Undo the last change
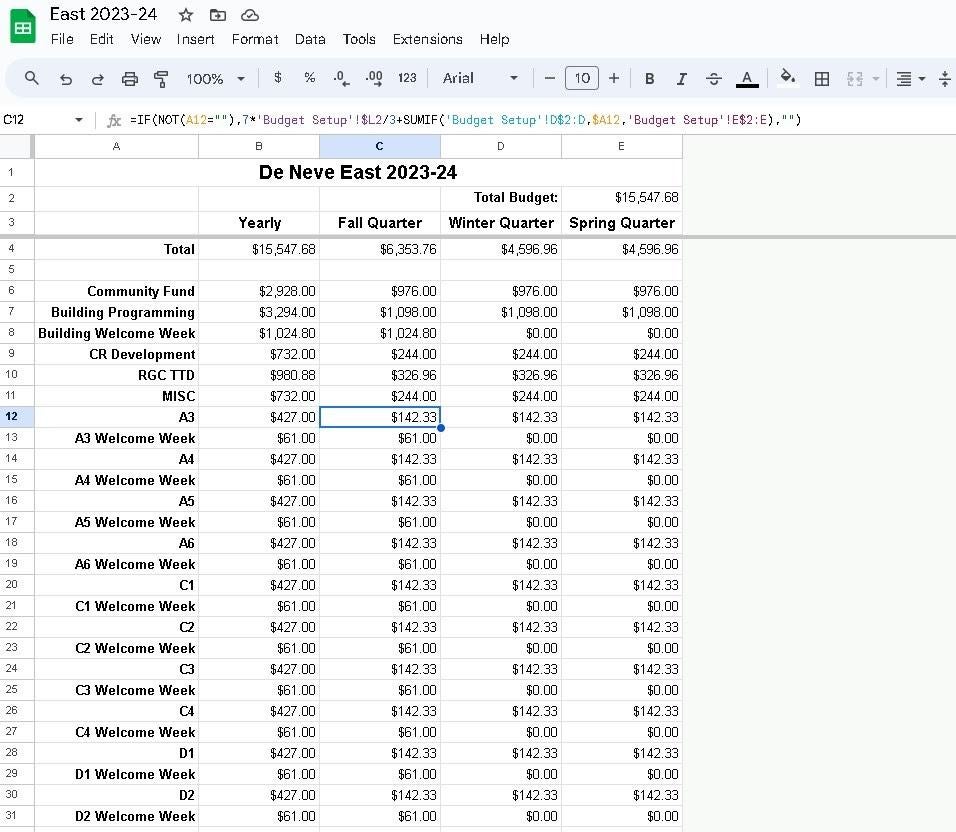Screen dimensions: 956x832 click(66, 78)
